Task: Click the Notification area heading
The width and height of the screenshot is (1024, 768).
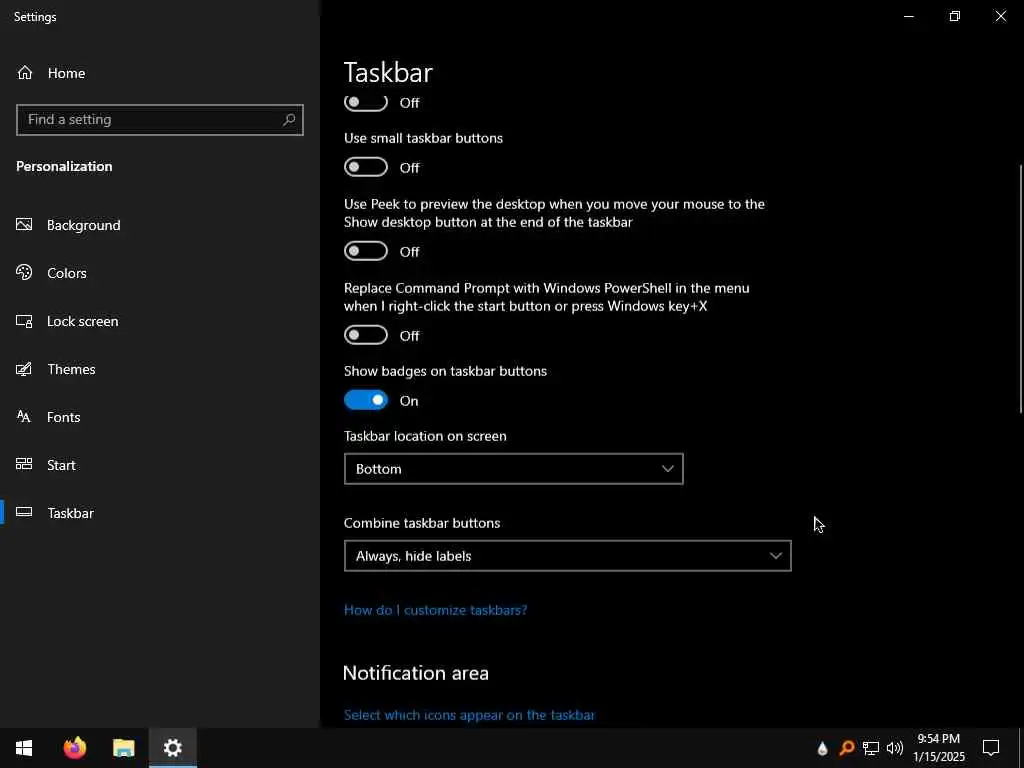Action: click(x=415, y=673)
